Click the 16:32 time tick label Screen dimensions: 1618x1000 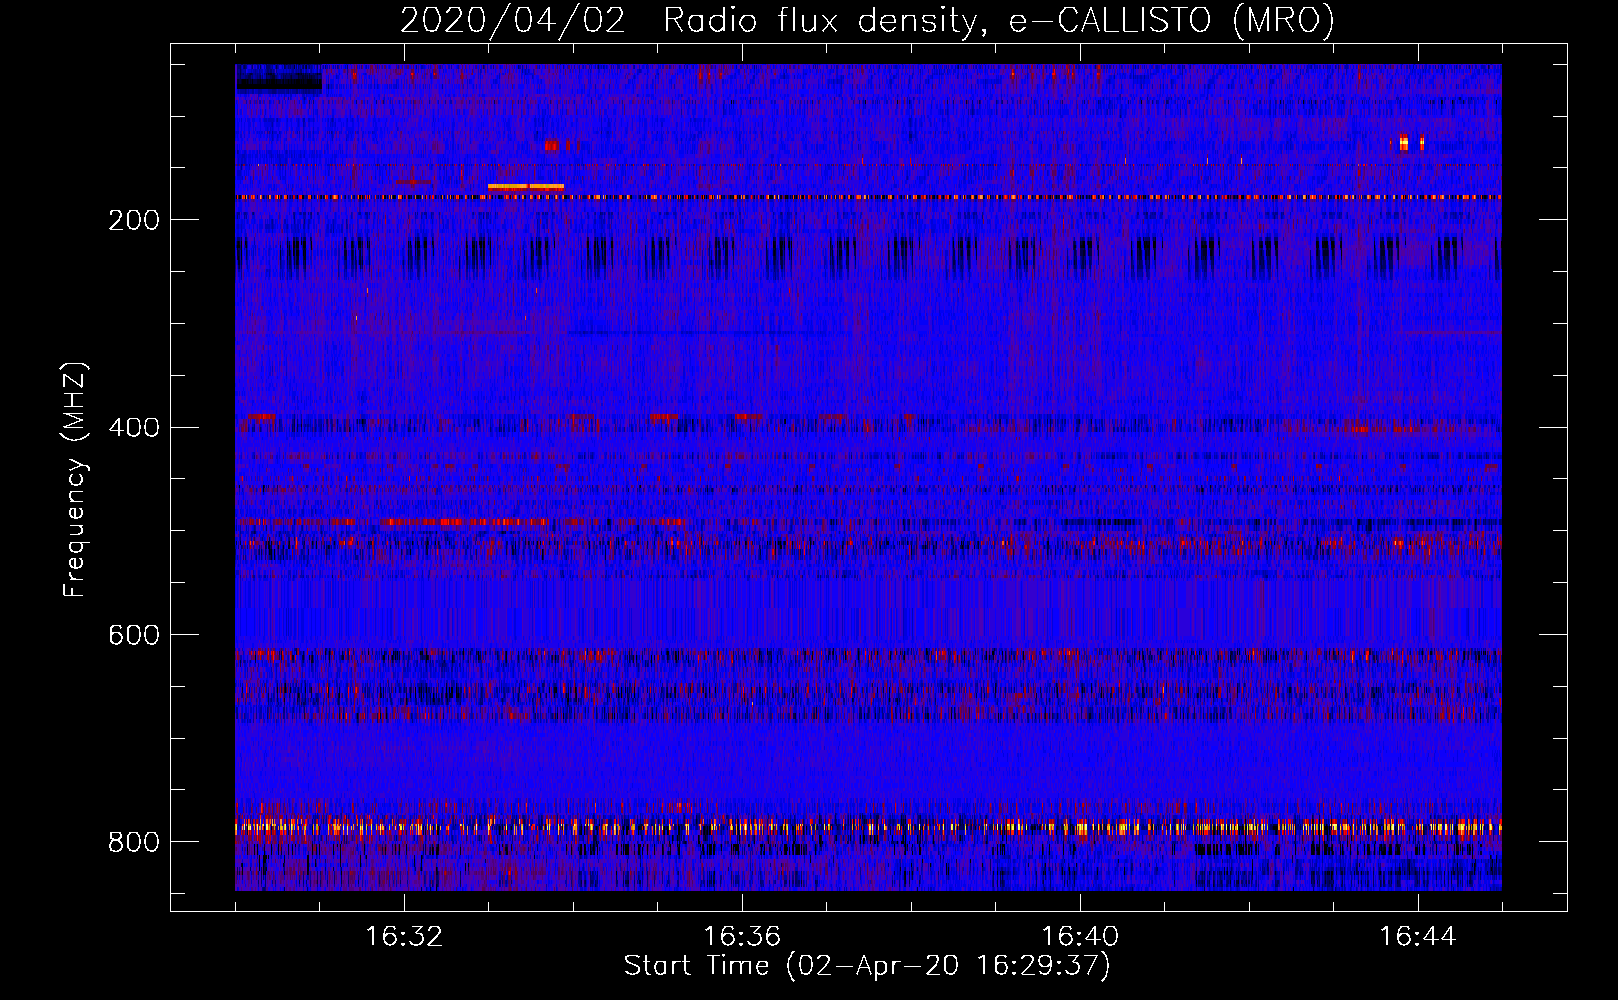pyautogui.click(x=404, y=937)
